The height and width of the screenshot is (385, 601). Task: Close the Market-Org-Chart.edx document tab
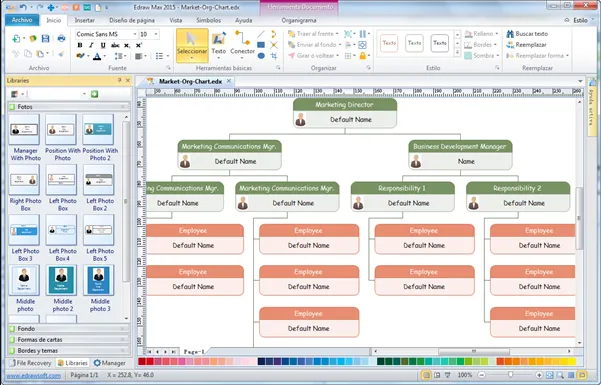tap(229, 81)
